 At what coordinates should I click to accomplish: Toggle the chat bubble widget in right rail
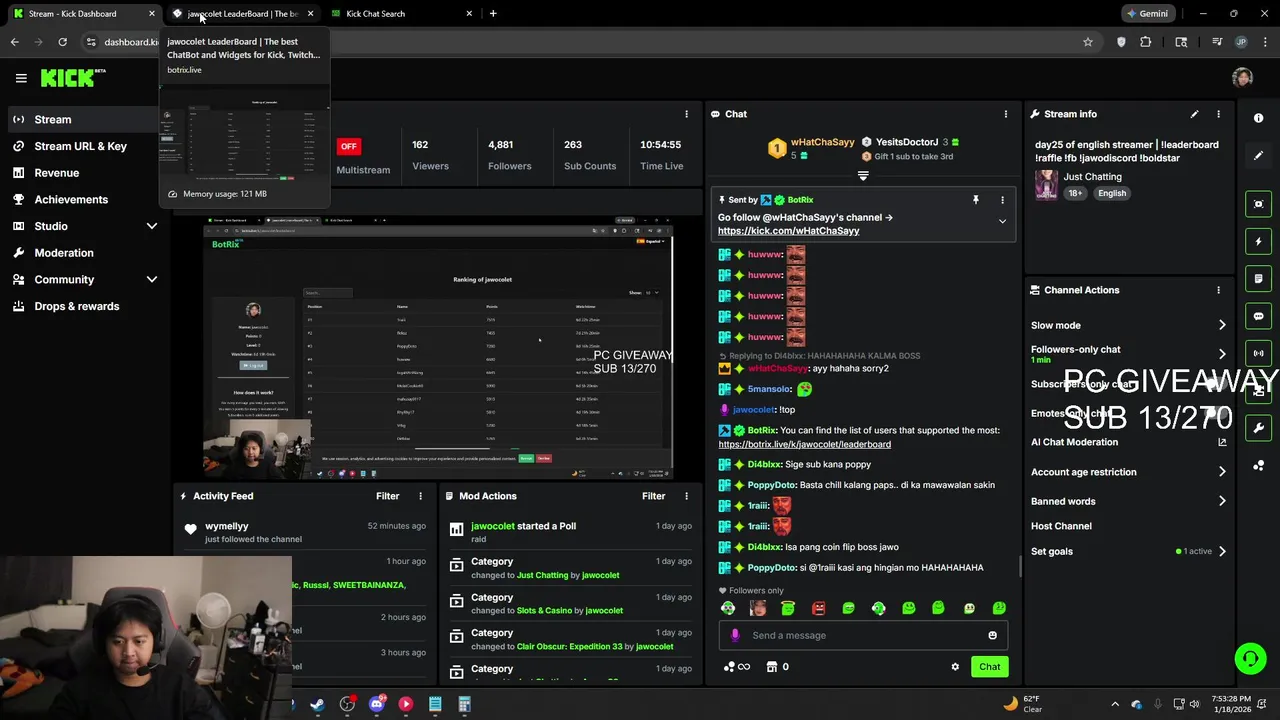point(1258,316)
